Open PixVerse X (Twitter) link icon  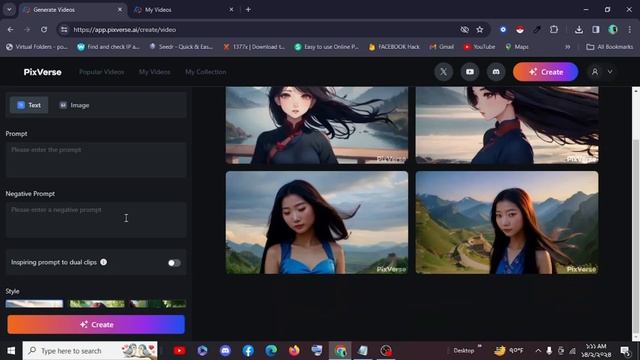[444, 72]
